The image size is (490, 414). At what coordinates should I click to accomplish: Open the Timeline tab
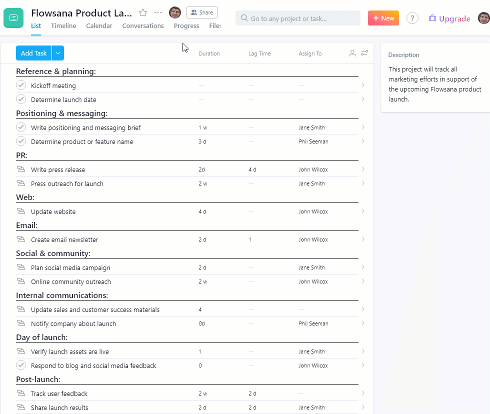63,26
